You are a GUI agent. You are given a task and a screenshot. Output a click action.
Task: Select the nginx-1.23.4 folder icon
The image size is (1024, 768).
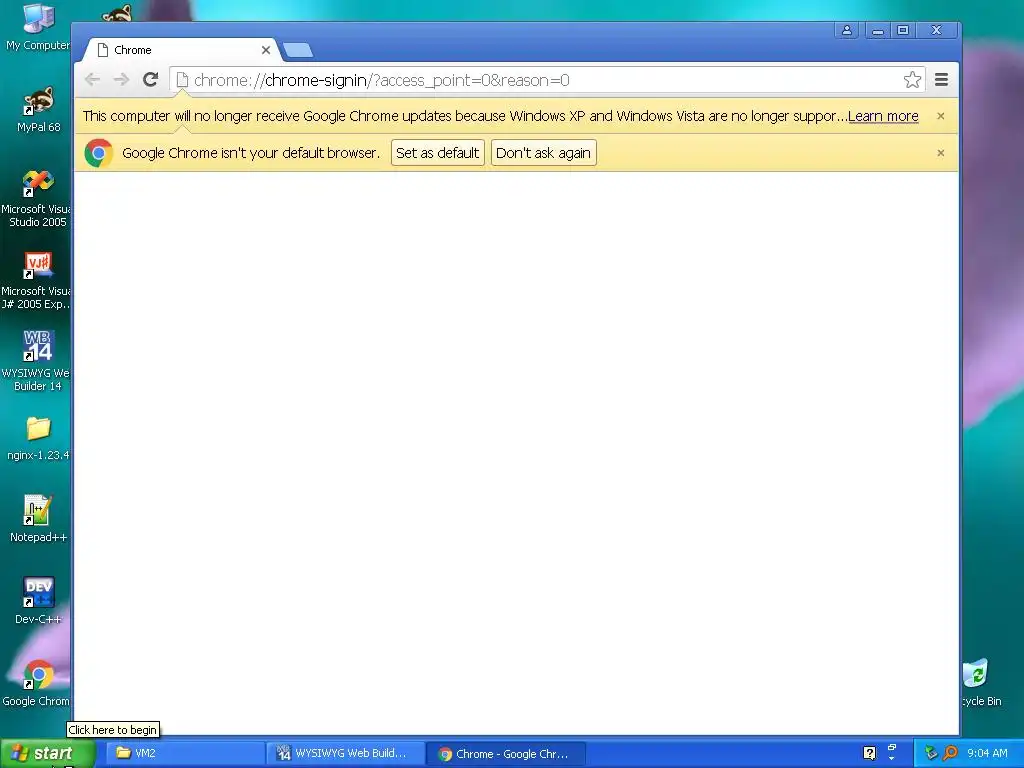tap(38, 438)
